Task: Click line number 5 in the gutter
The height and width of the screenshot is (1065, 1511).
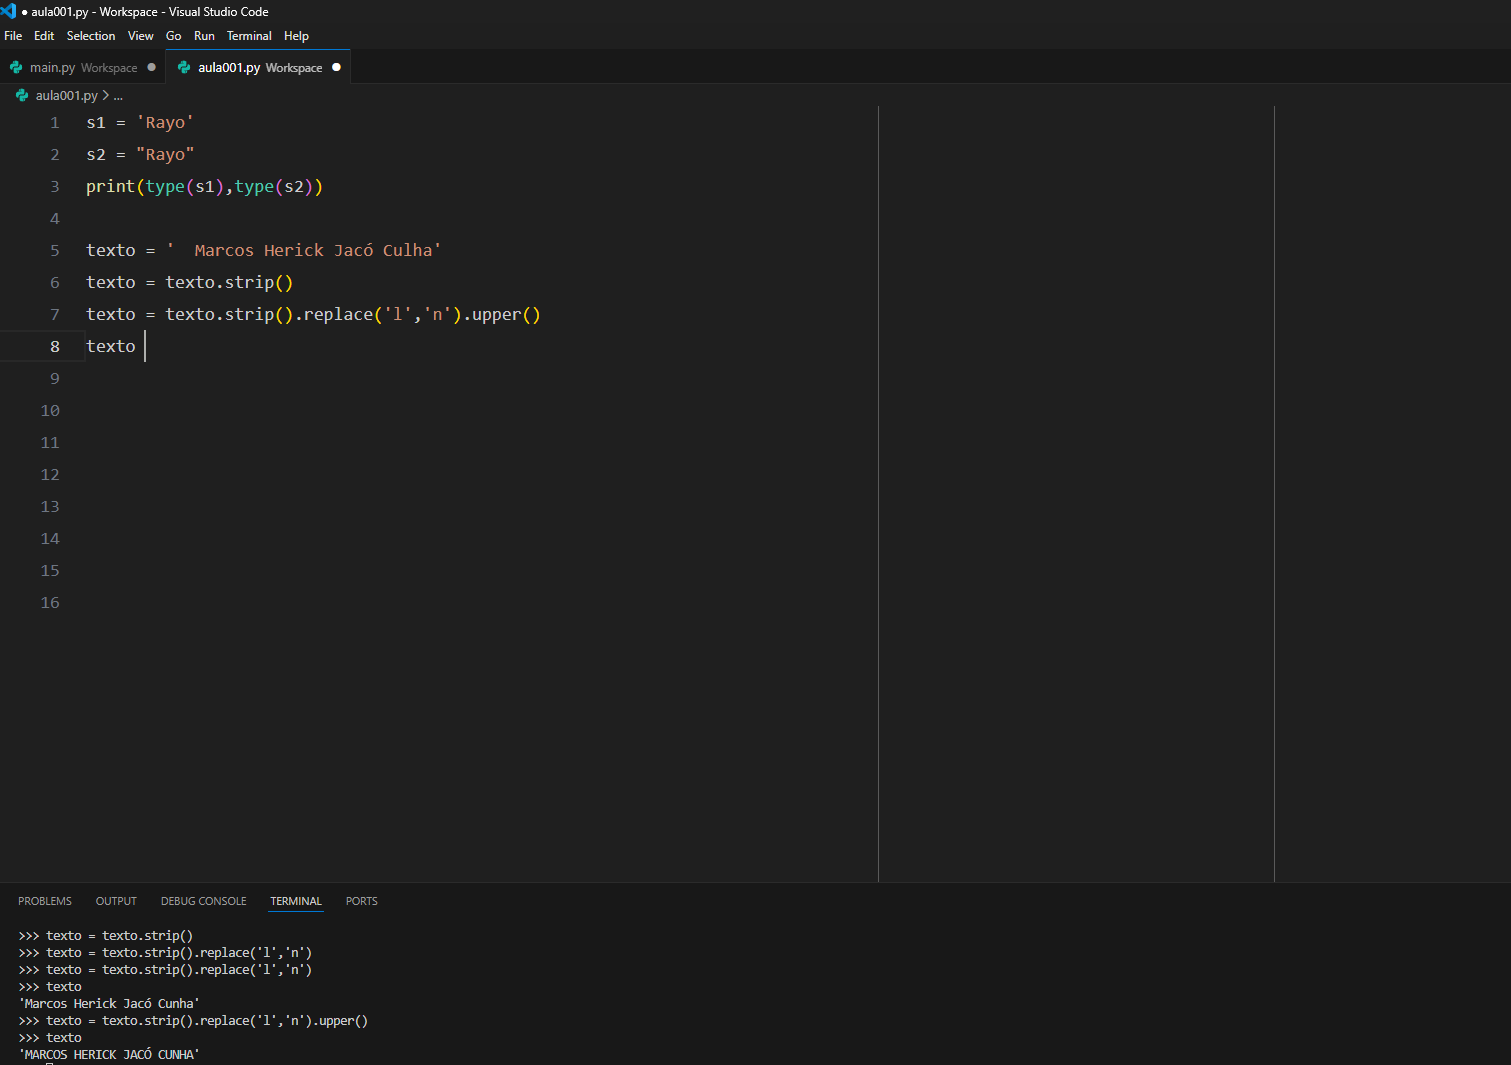Action: (55, 251)
